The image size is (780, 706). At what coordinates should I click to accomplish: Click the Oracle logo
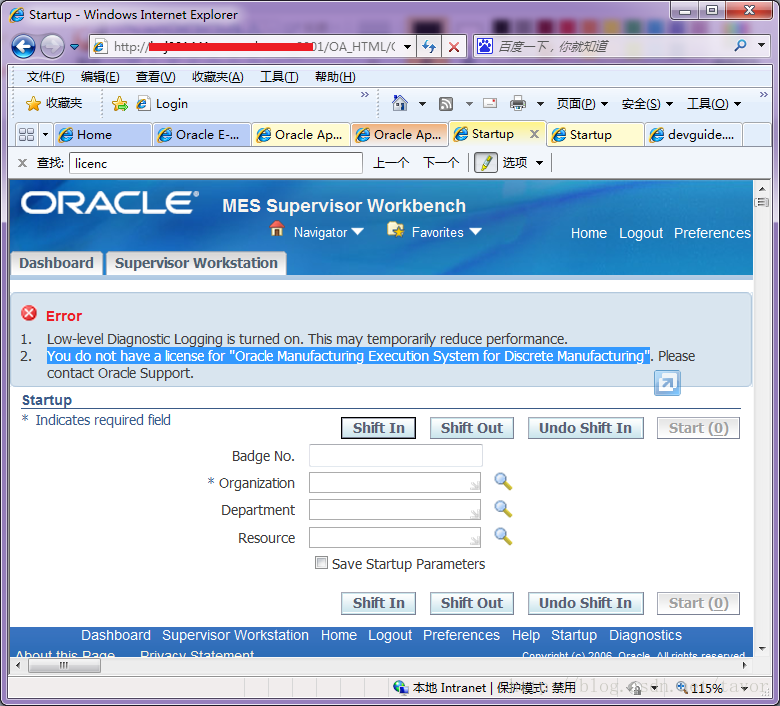110,202
